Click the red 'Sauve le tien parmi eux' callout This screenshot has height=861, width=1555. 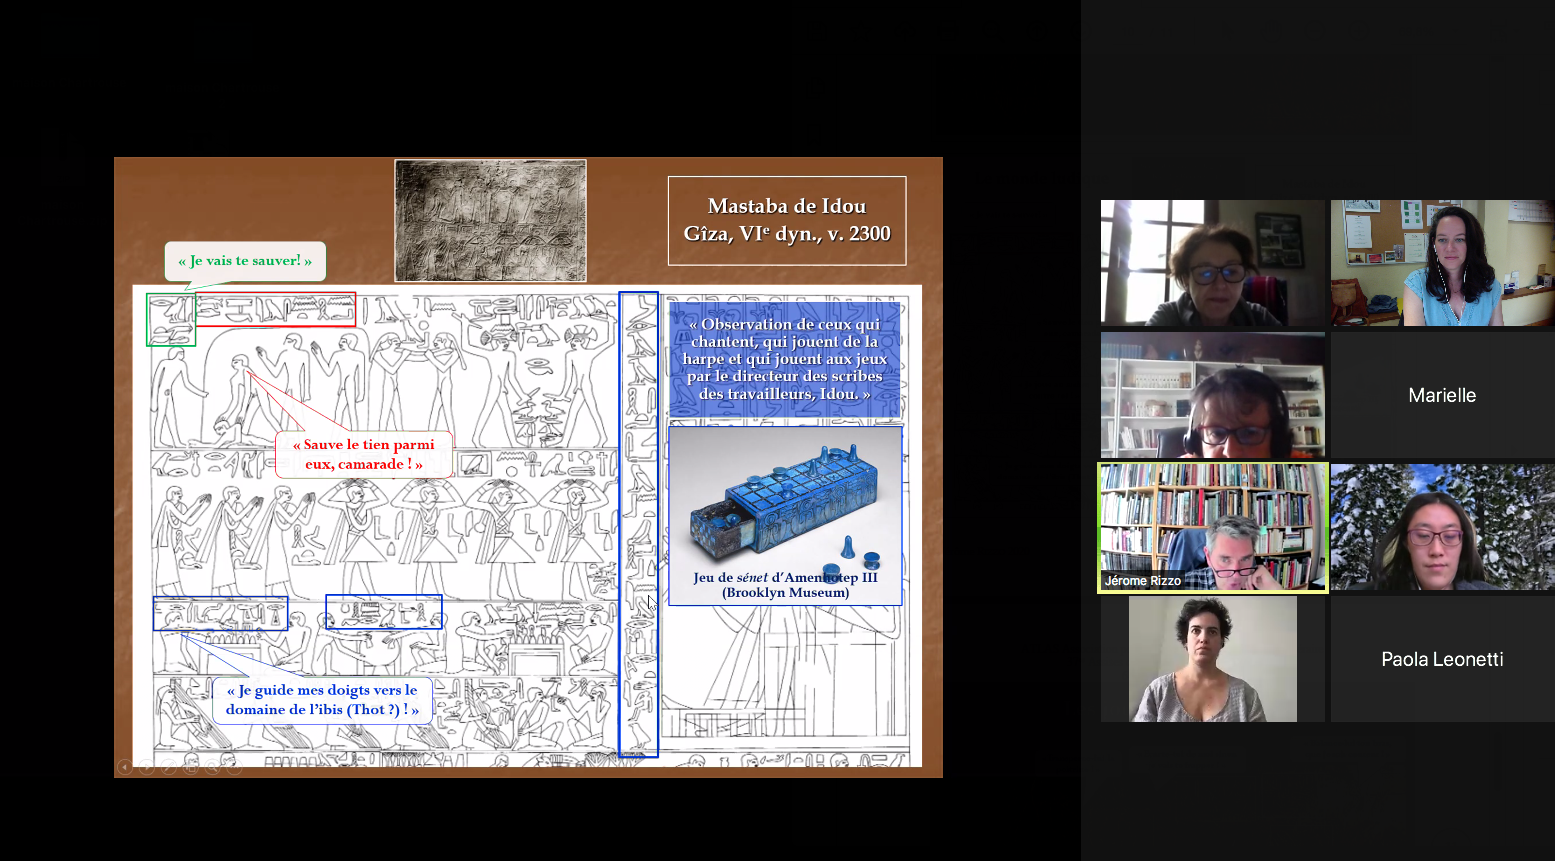click(x=364, y=455)
